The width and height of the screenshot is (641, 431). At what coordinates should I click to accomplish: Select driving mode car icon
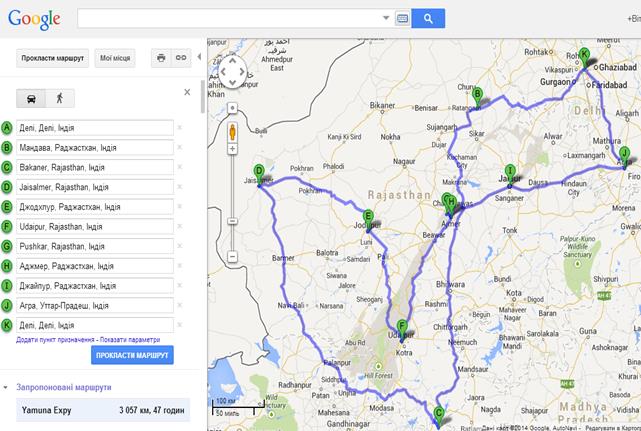click(x=31, y=99)
